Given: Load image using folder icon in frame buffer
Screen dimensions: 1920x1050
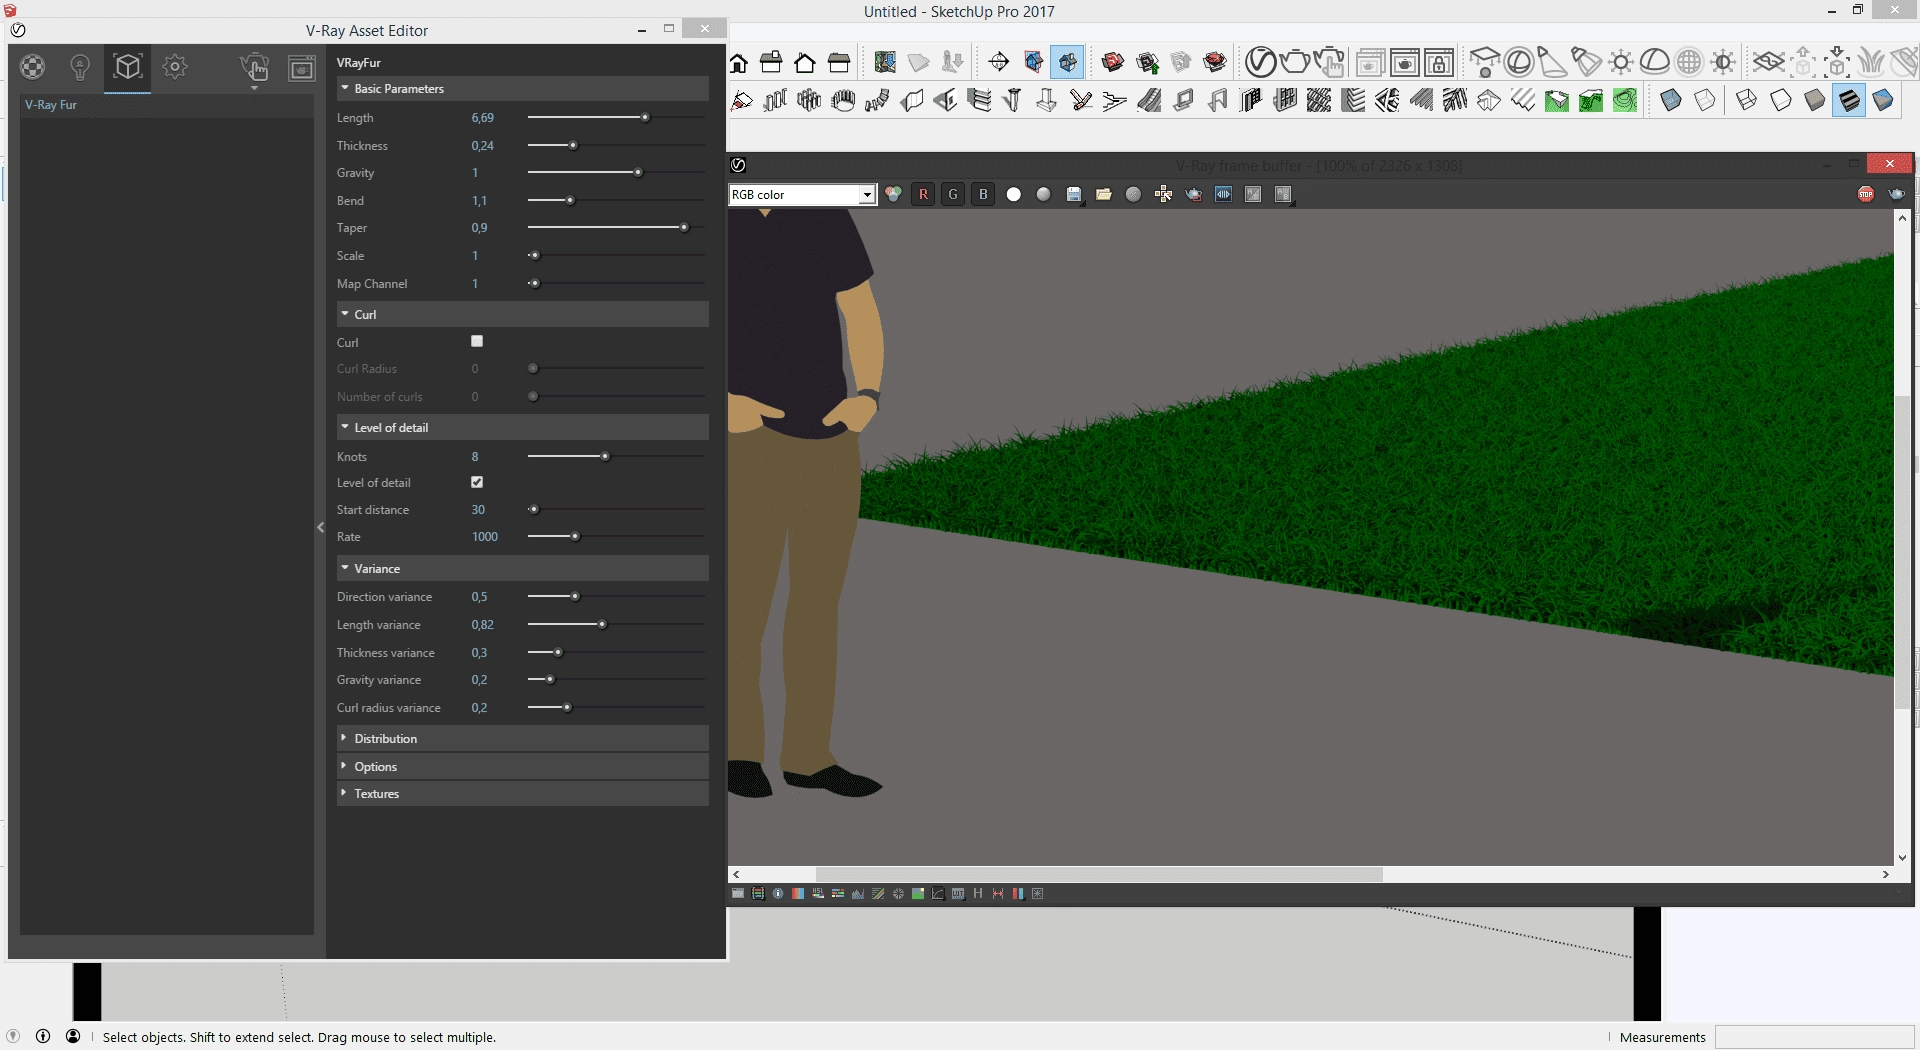Looking at the screenshot, I should (x=1103, y=194).
